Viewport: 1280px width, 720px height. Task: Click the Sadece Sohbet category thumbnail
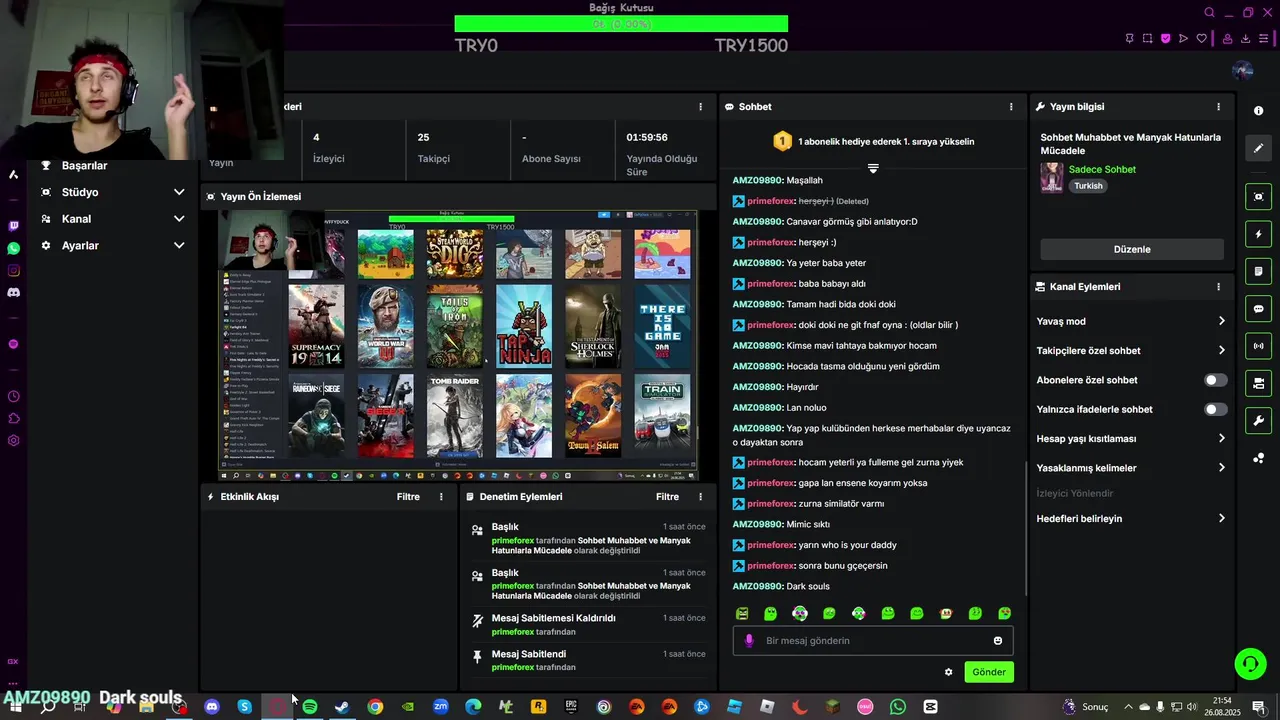pyautogui.click(x=1052, y=177)
